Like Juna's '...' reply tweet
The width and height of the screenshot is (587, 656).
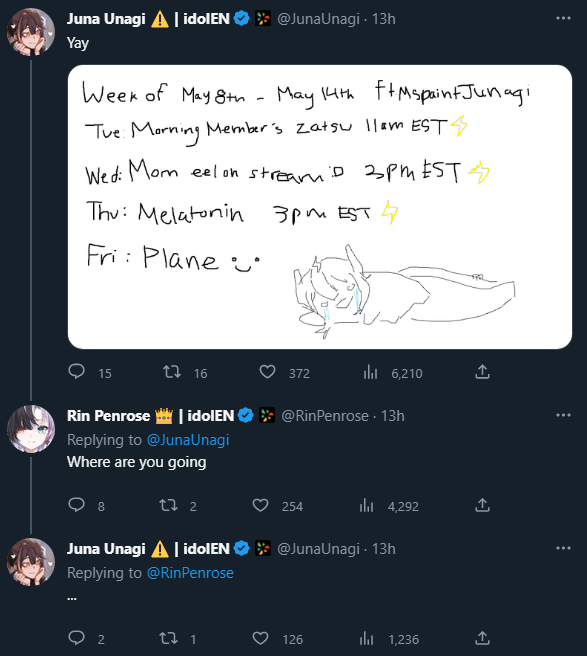(260, 638)
